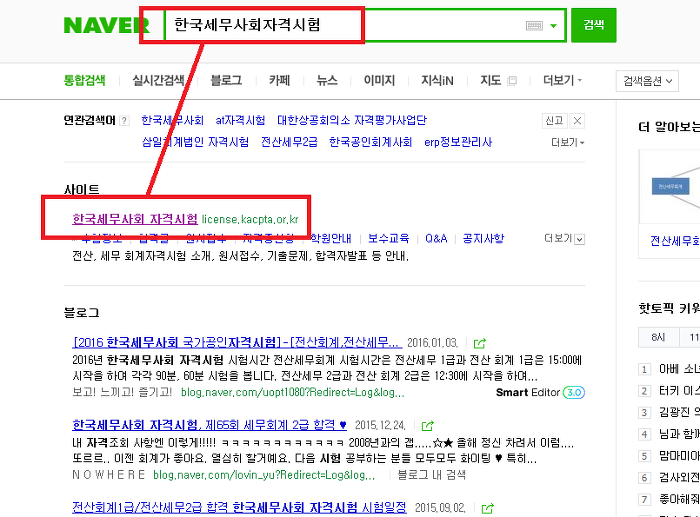The height and width of the screenshot is (517, 700).
Task: Click related search 한국공인회계사회
Action: coord(371,142)
